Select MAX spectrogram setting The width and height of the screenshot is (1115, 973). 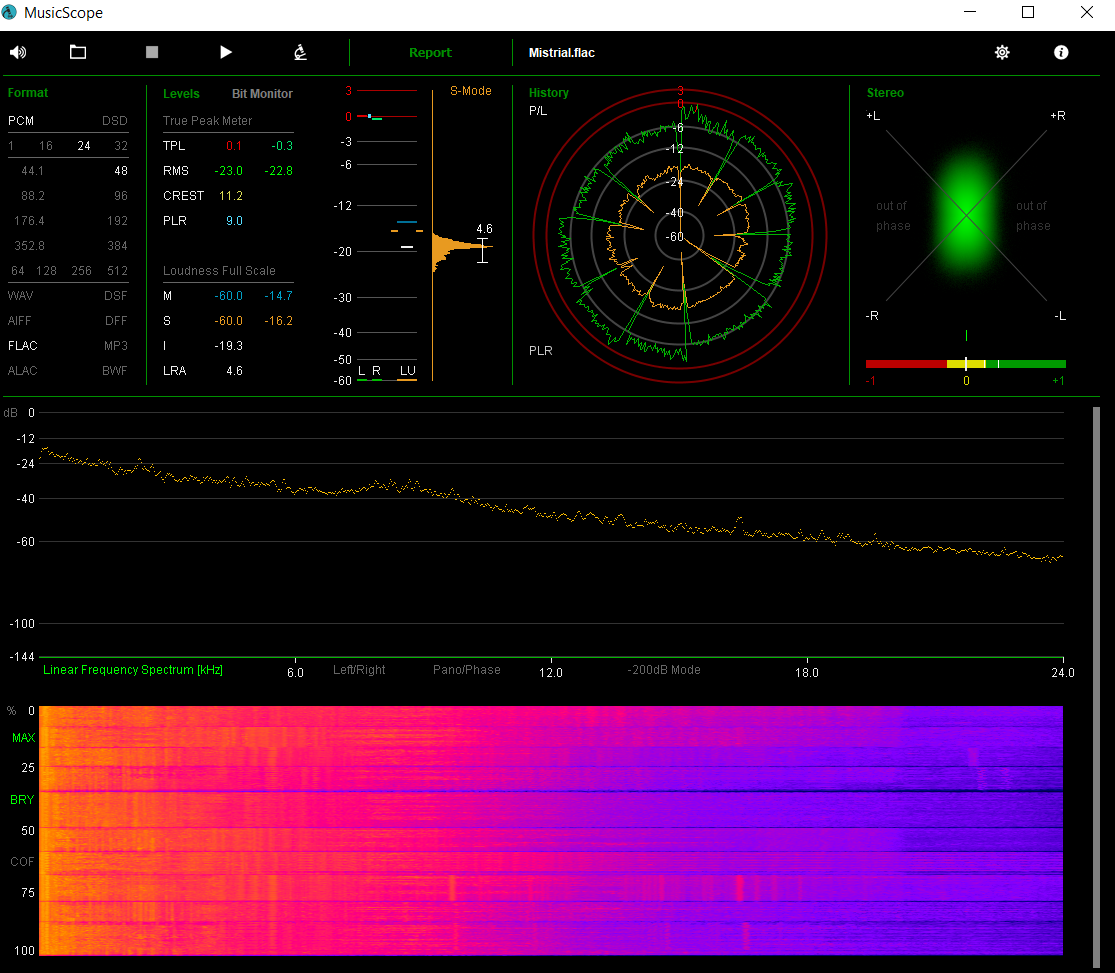23,738
